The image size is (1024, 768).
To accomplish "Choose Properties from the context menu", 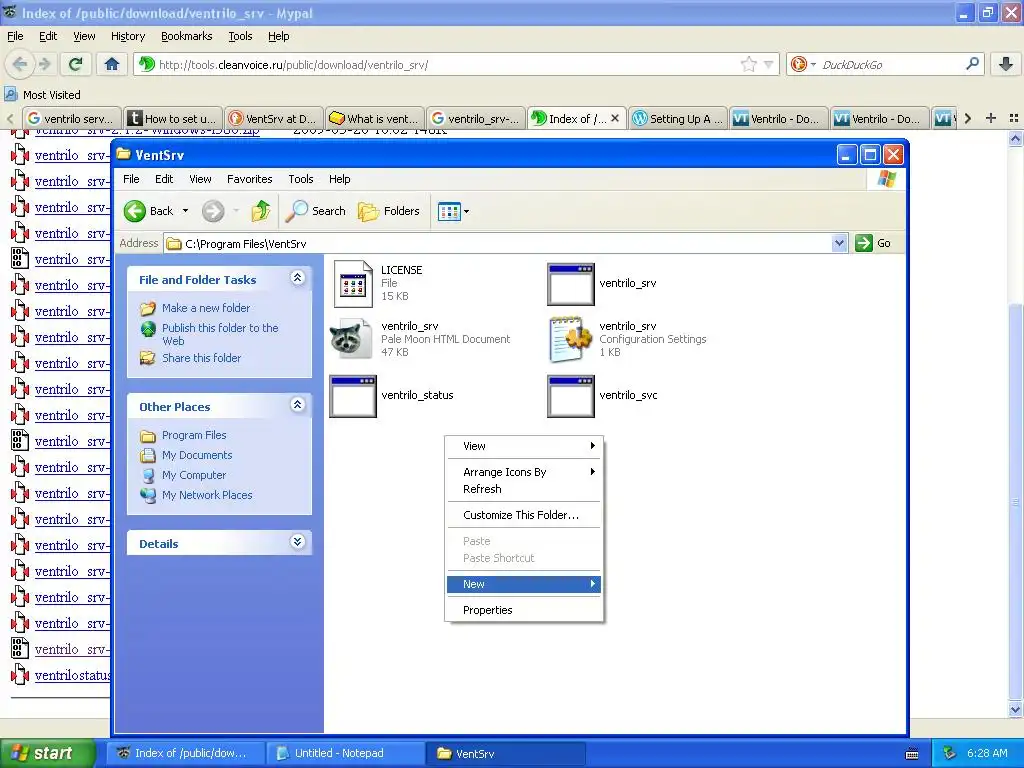I will click(x=524, y=610).
